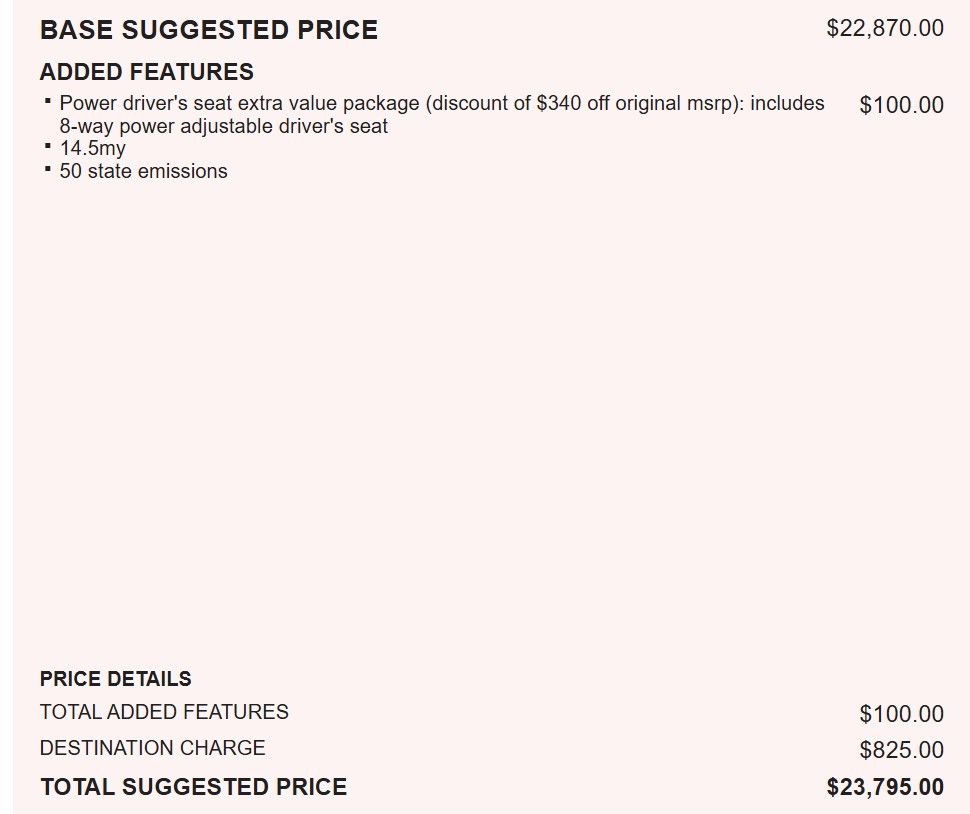This screenshot has width=970, height=814.
Task: Select the $23,795.00 total price amount
Action: 884,787
